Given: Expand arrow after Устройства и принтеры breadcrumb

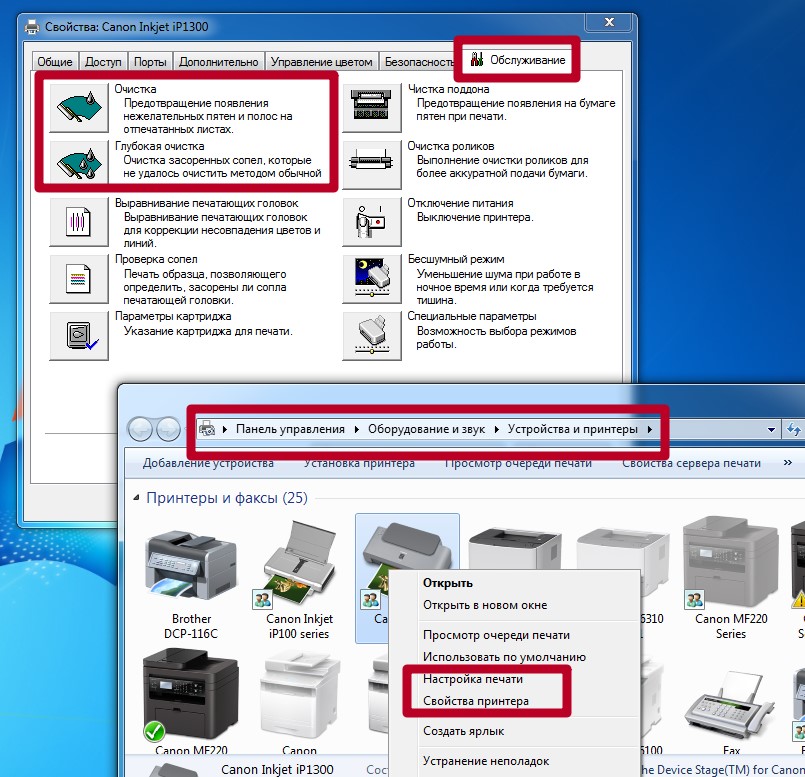Looking at the screenshot, I should (x=651, y=430).
